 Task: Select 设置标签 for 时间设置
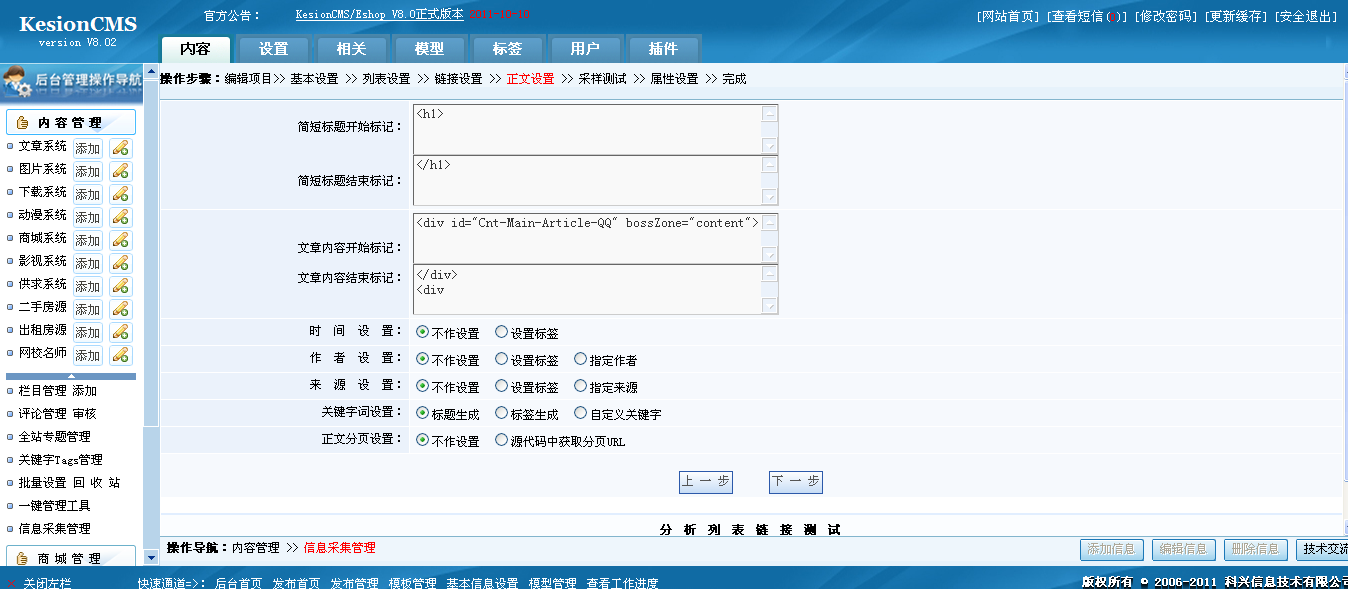[502, 332]
